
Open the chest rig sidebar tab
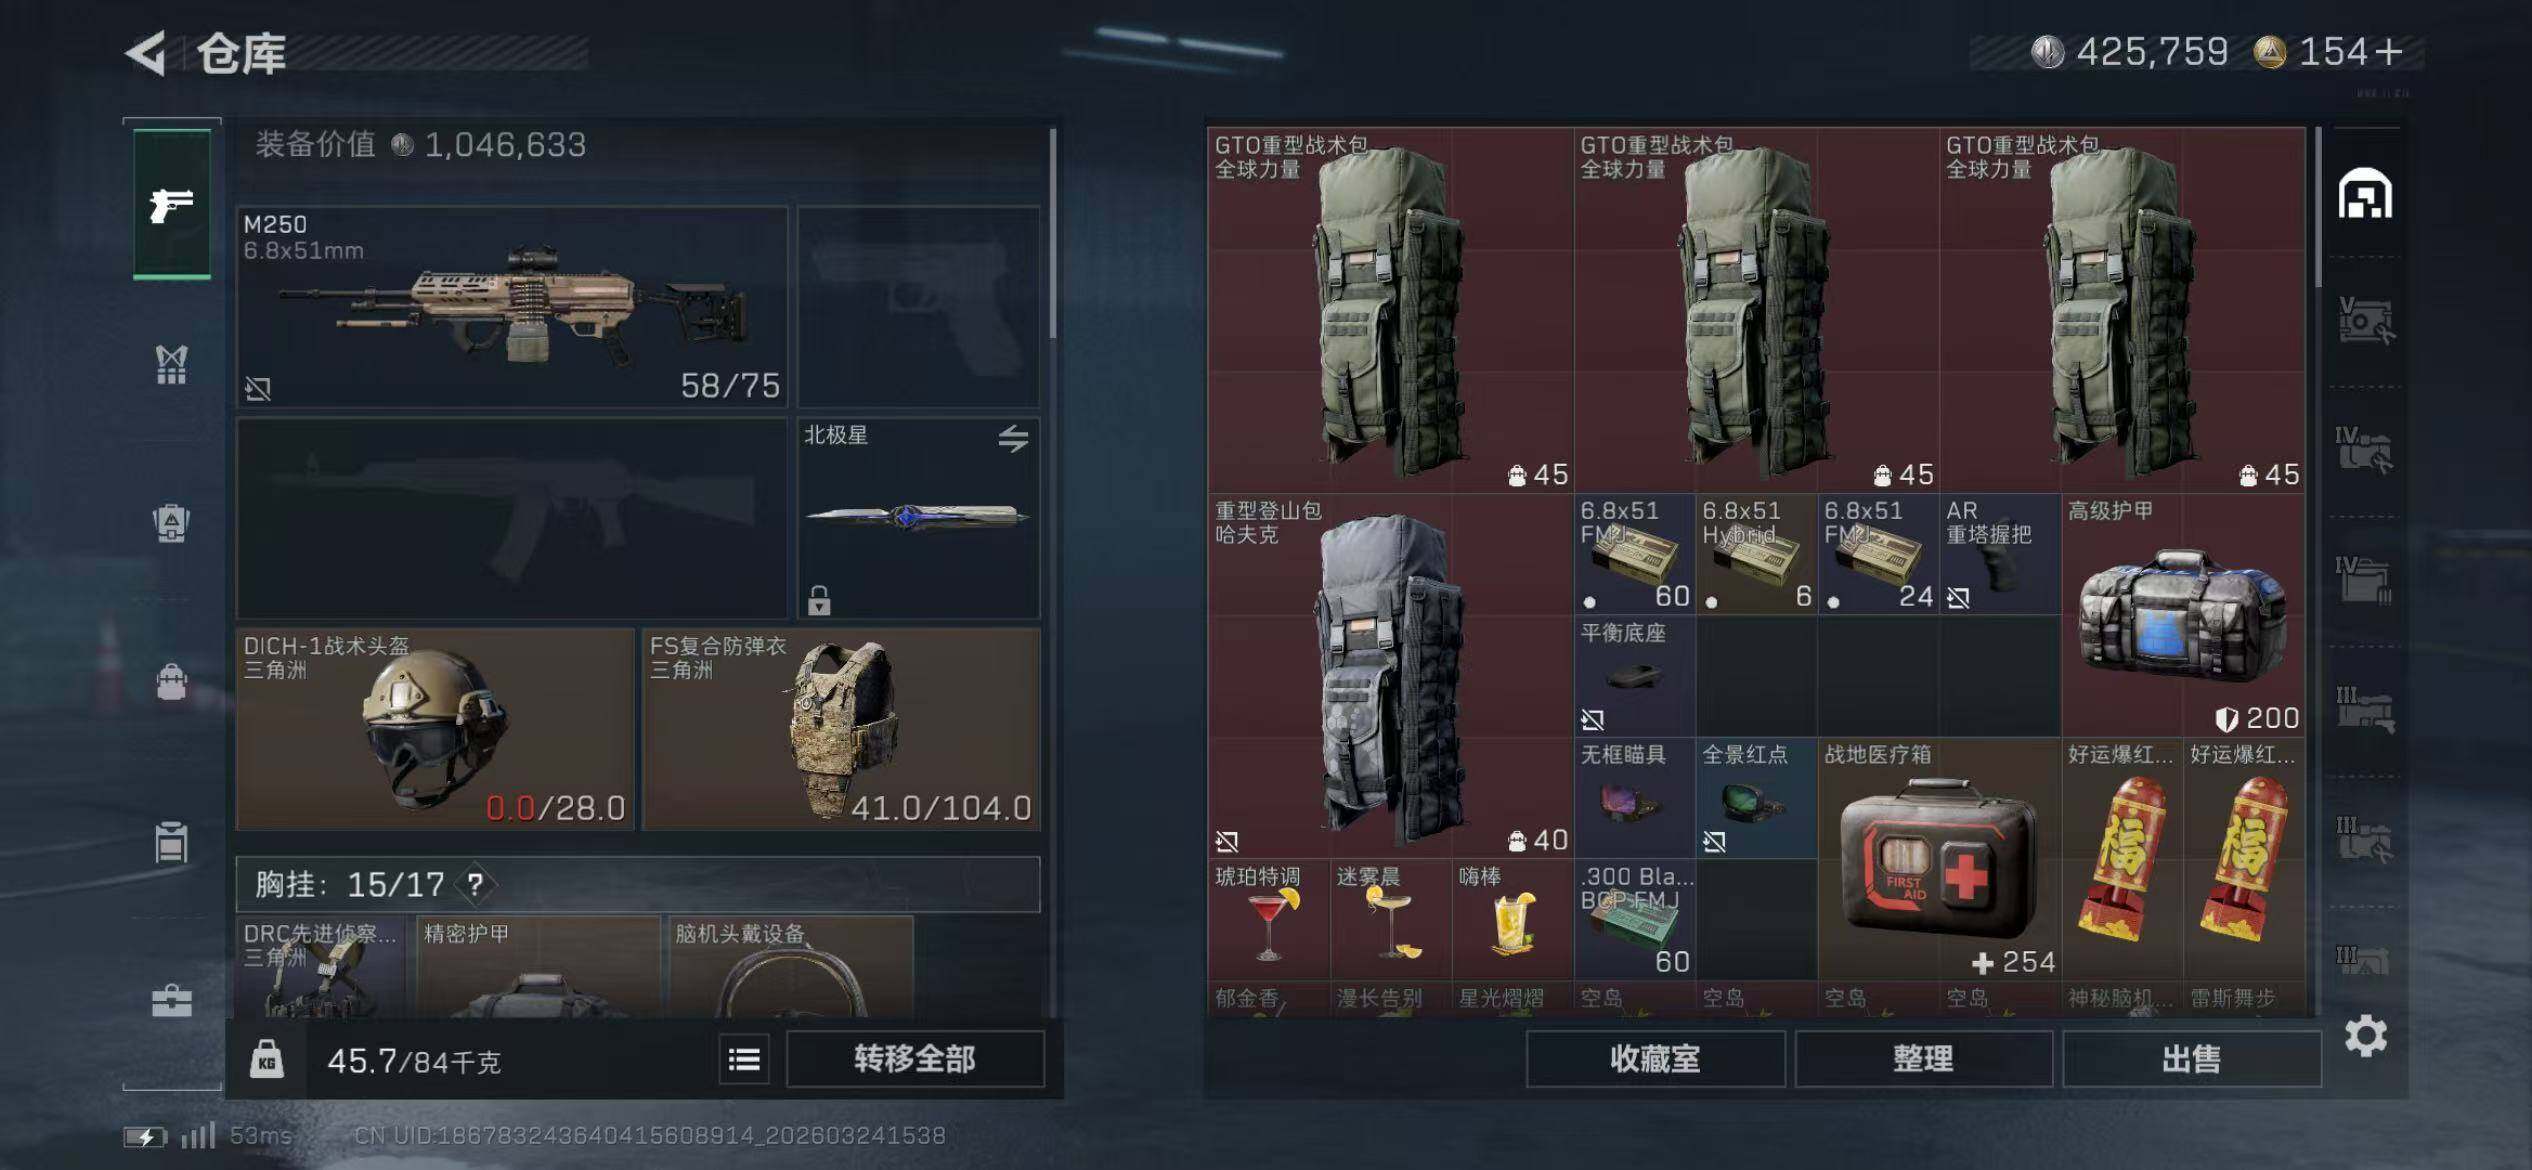tap(172, 364)
